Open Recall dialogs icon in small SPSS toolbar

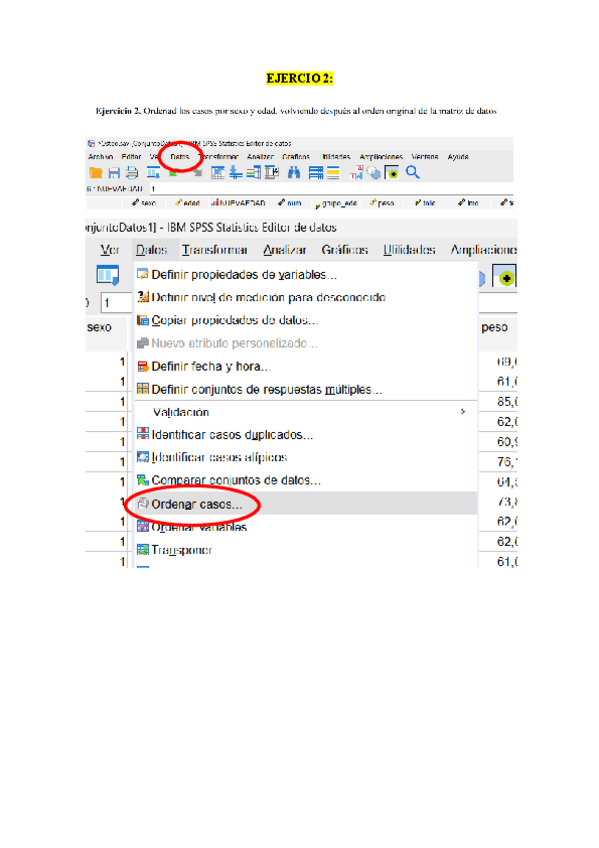[x=154, y=173]
